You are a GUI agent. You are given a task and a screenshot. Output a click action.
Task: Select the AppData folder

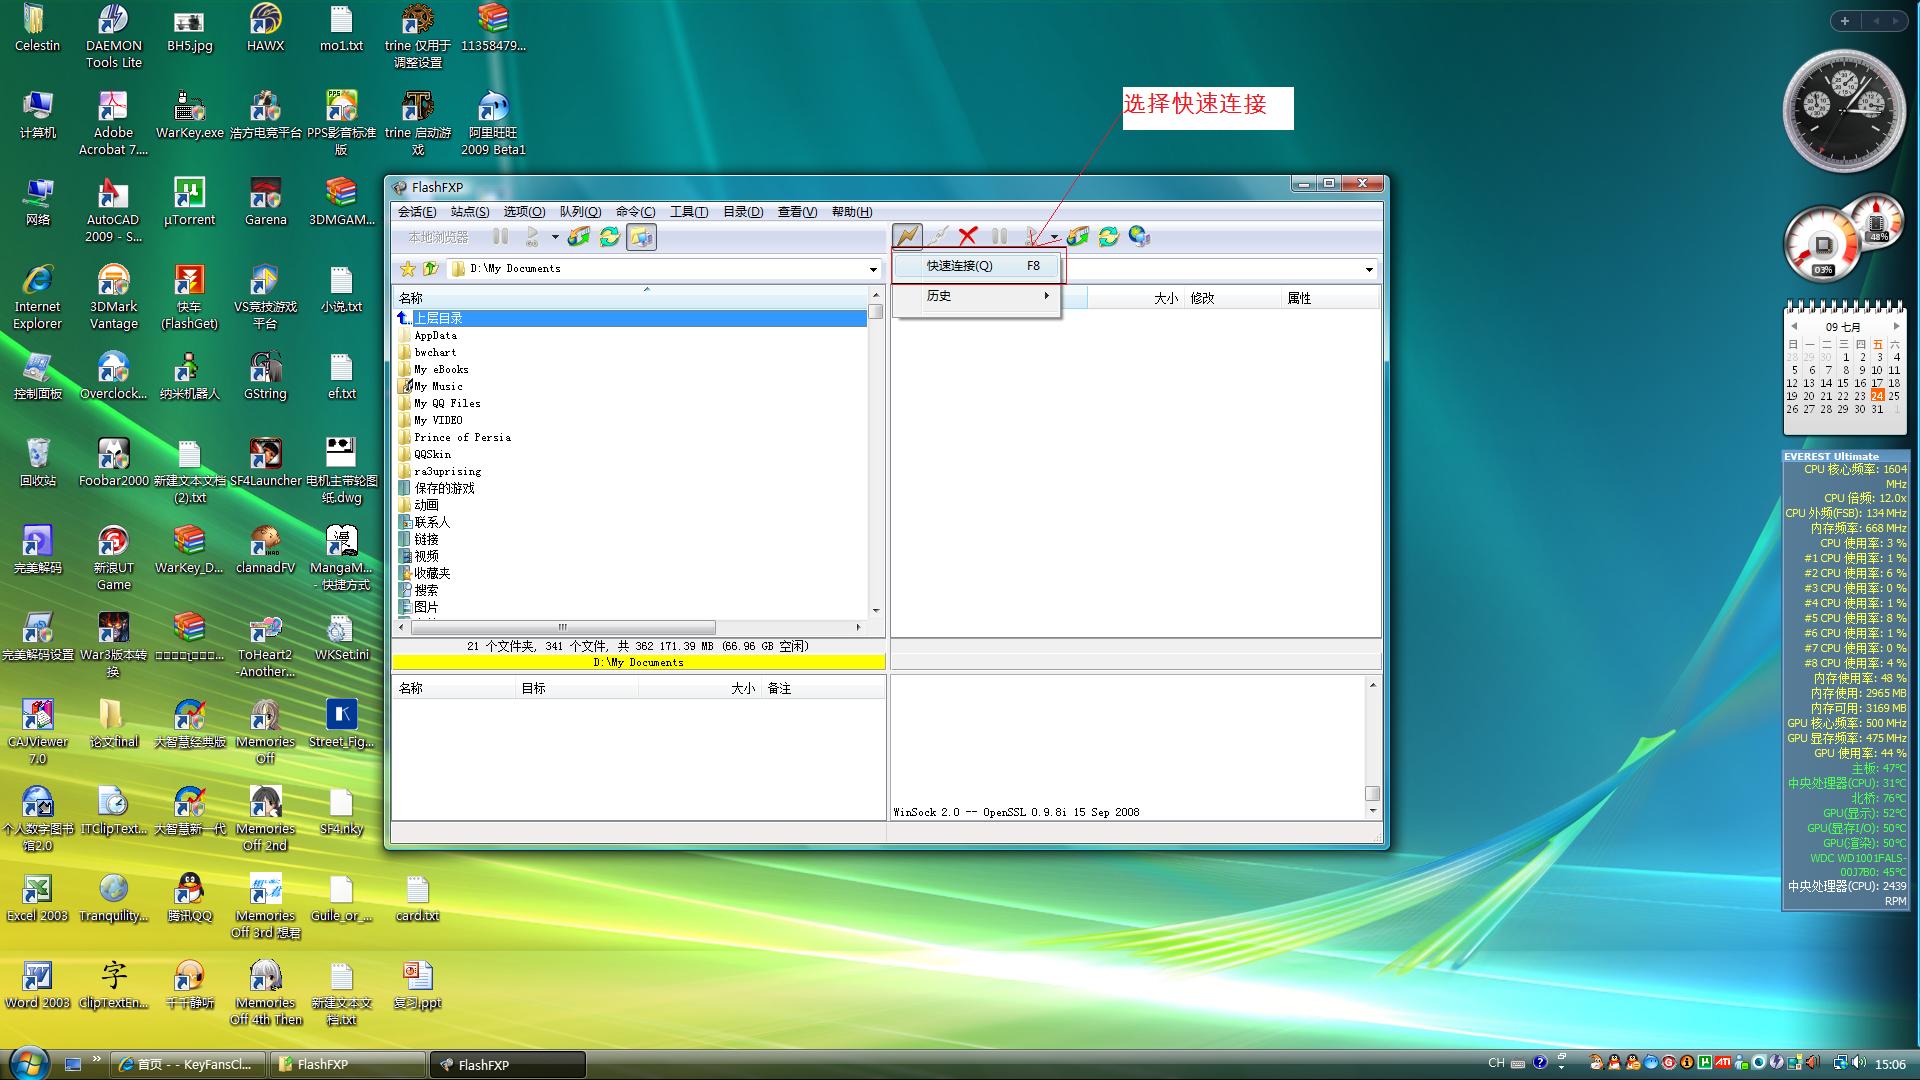435,335
